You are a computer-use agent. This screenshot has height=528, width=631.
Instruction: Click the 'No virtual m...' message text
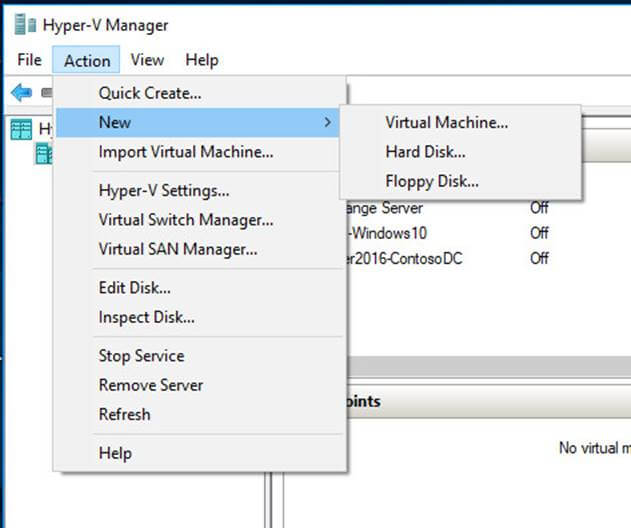click(x=595, y=448)
